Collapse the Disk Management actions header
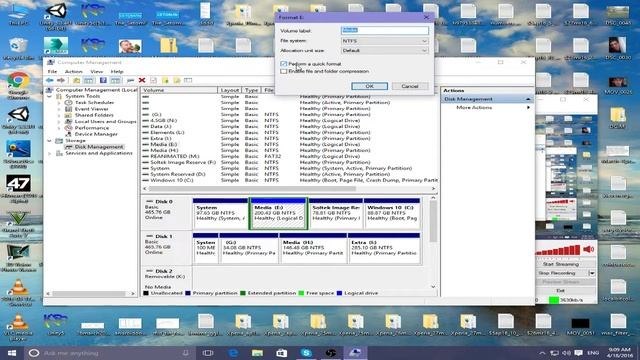640x360 pixels. 528,99
